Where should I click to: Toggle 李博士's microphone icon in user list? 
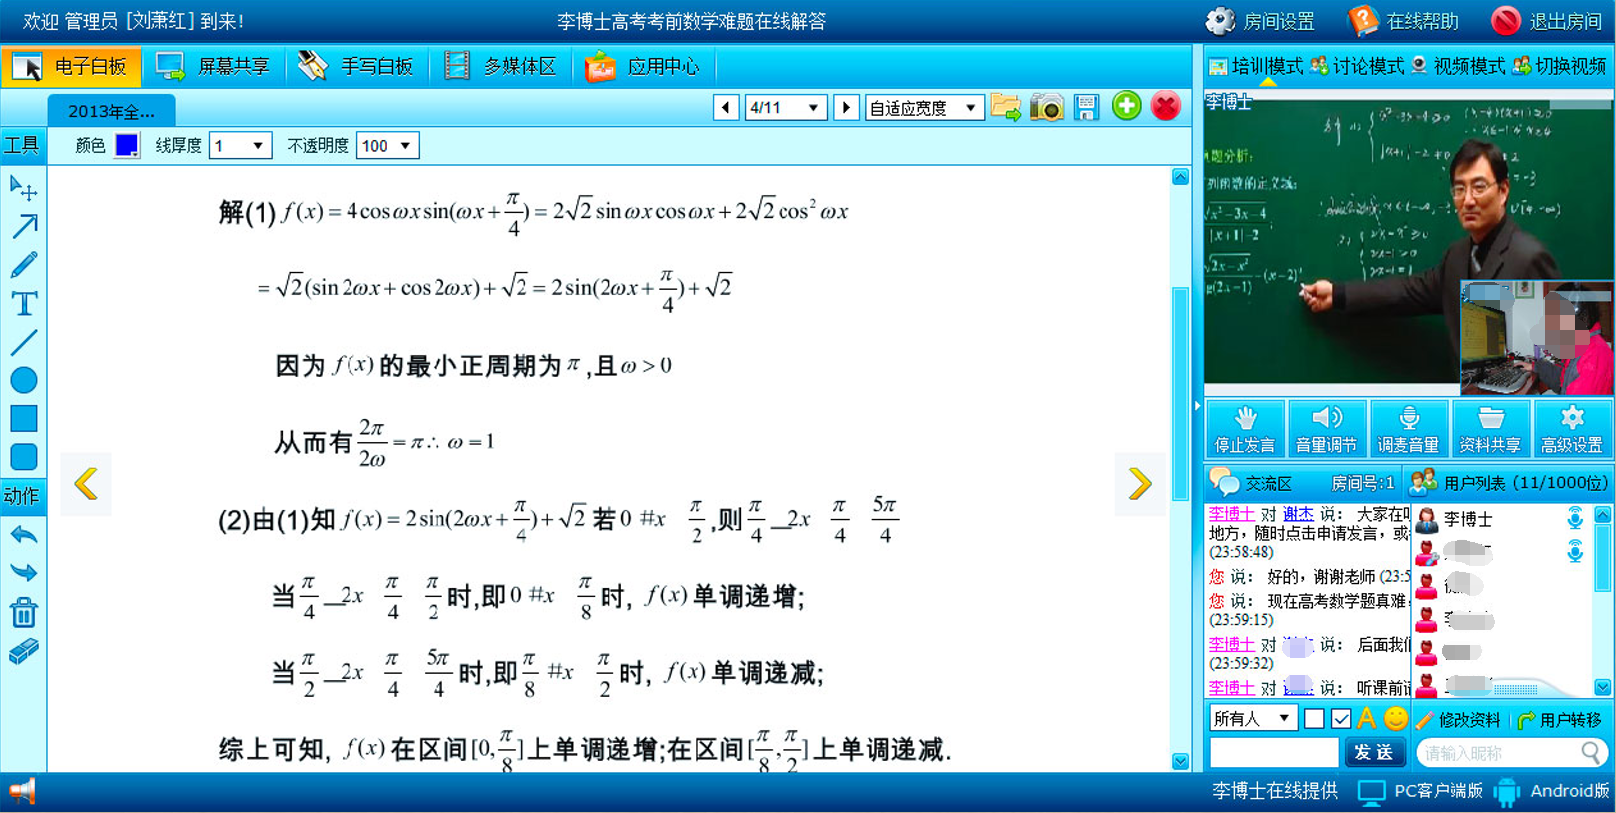1575,518
